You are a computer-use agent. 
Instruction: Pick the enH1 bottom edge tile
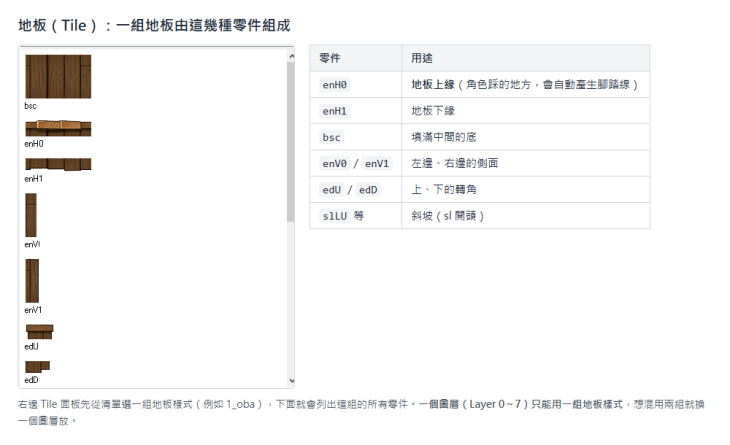(58, 164)
